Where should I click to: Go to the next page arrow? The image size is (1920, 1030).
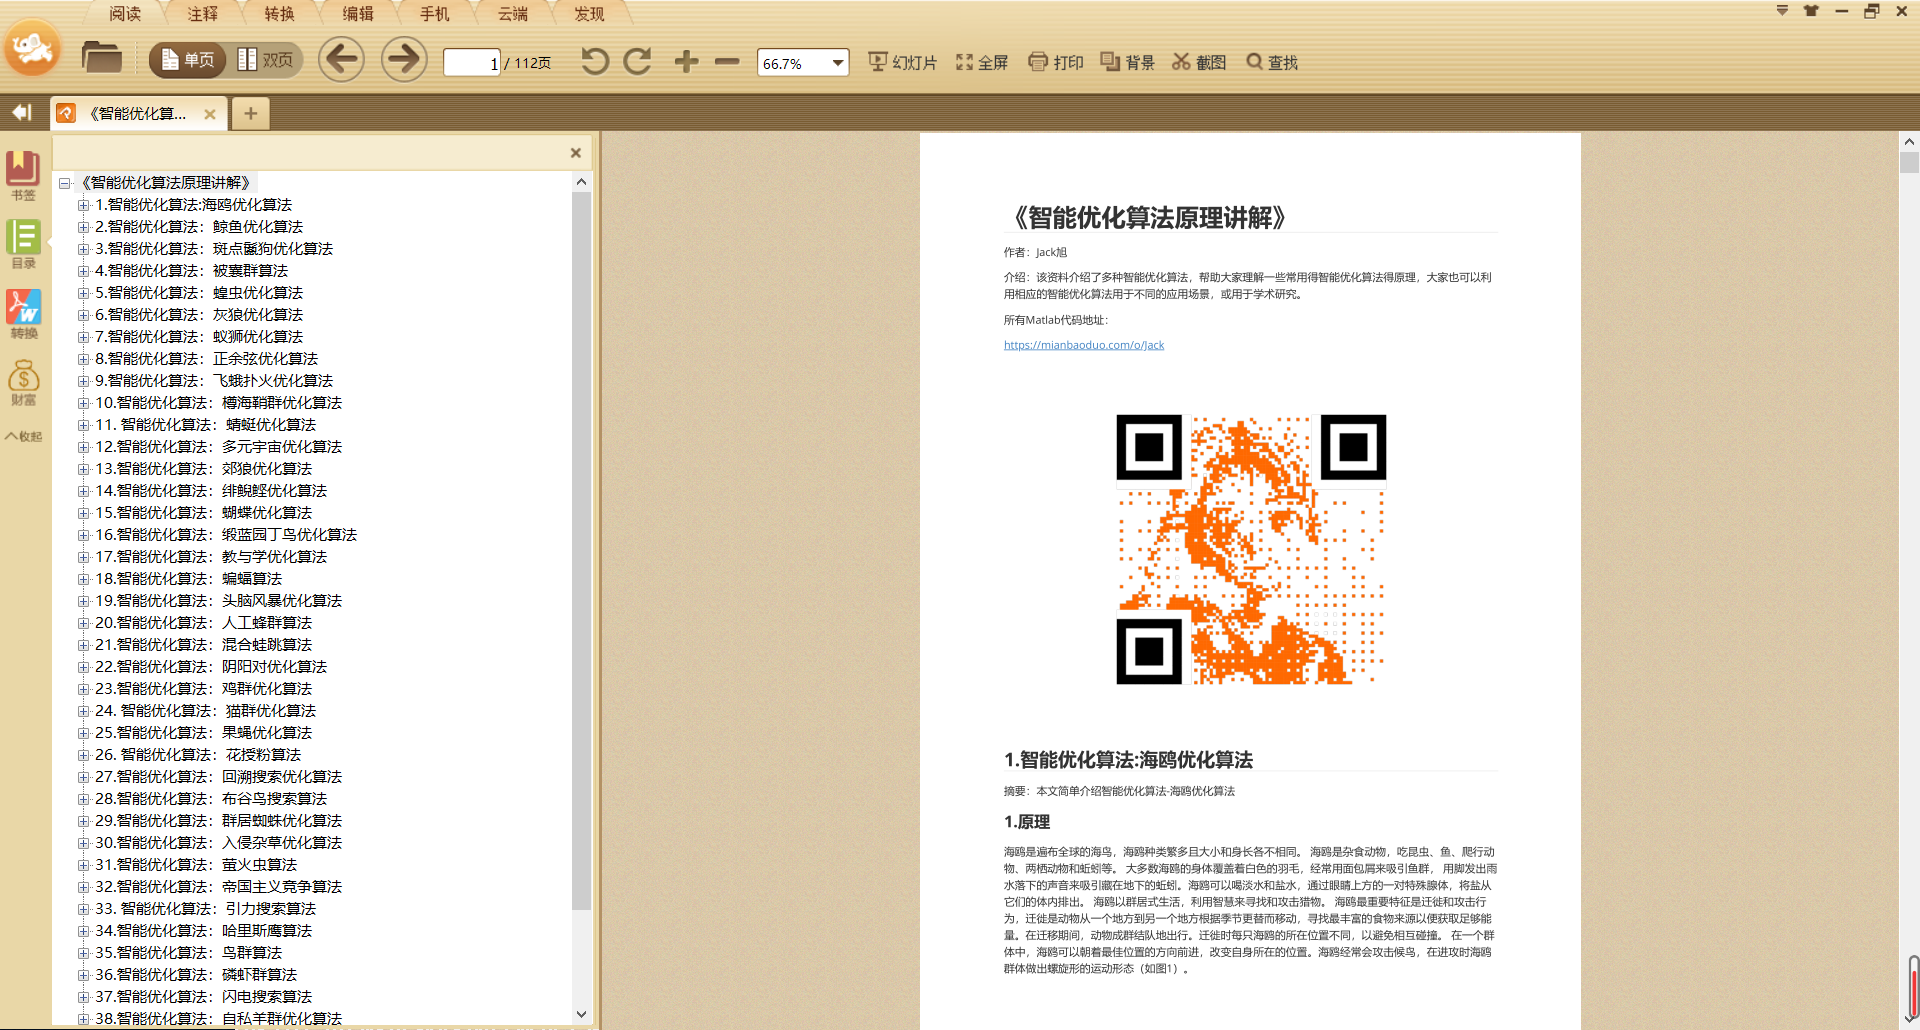(404, 60)
